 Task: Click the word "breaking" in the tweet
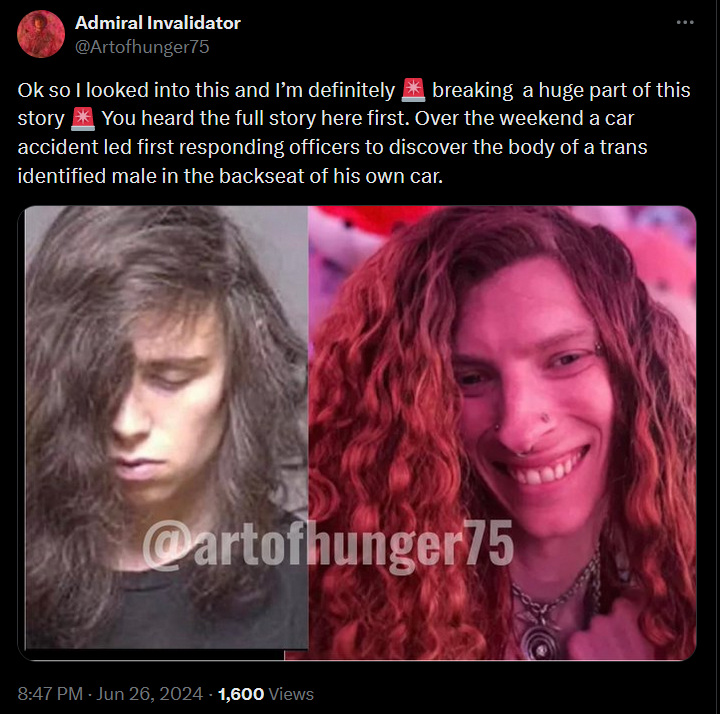(x=472, y=91)
